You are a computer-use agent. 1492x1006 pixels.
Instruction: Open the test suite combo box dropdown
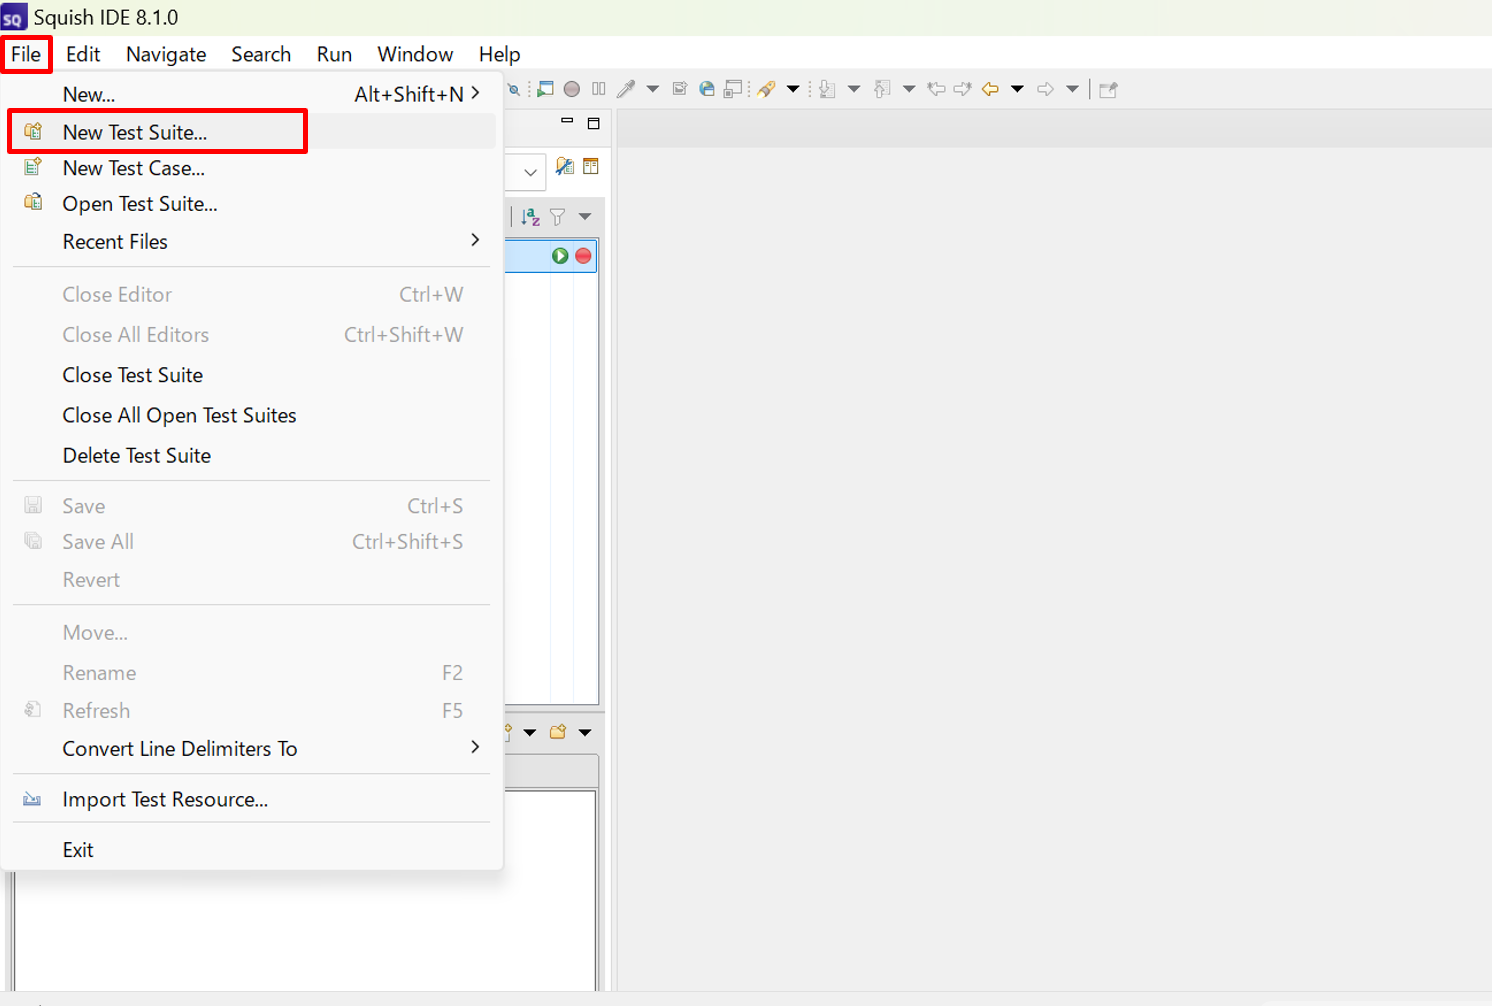click(530, 172)
